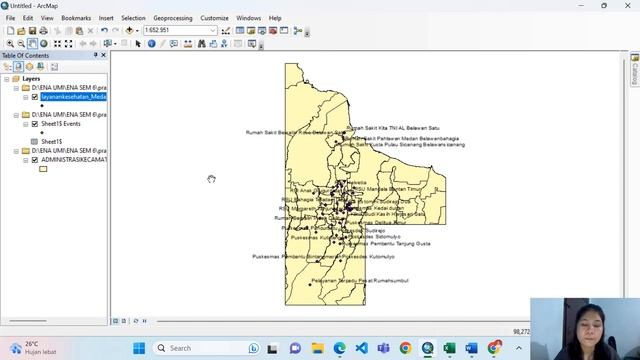Switch TOC to List By Visibility
640x360 pixels.
[29, 67]
